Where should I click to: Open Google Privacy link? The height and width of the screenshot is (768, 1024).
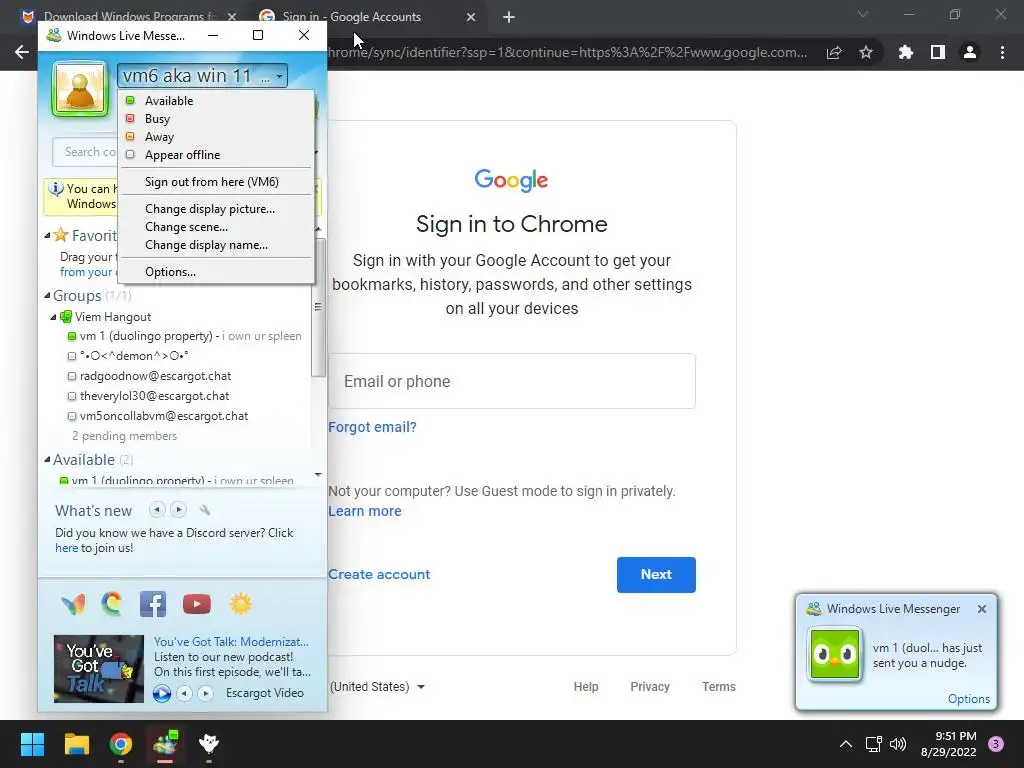[x=650, y=687]
